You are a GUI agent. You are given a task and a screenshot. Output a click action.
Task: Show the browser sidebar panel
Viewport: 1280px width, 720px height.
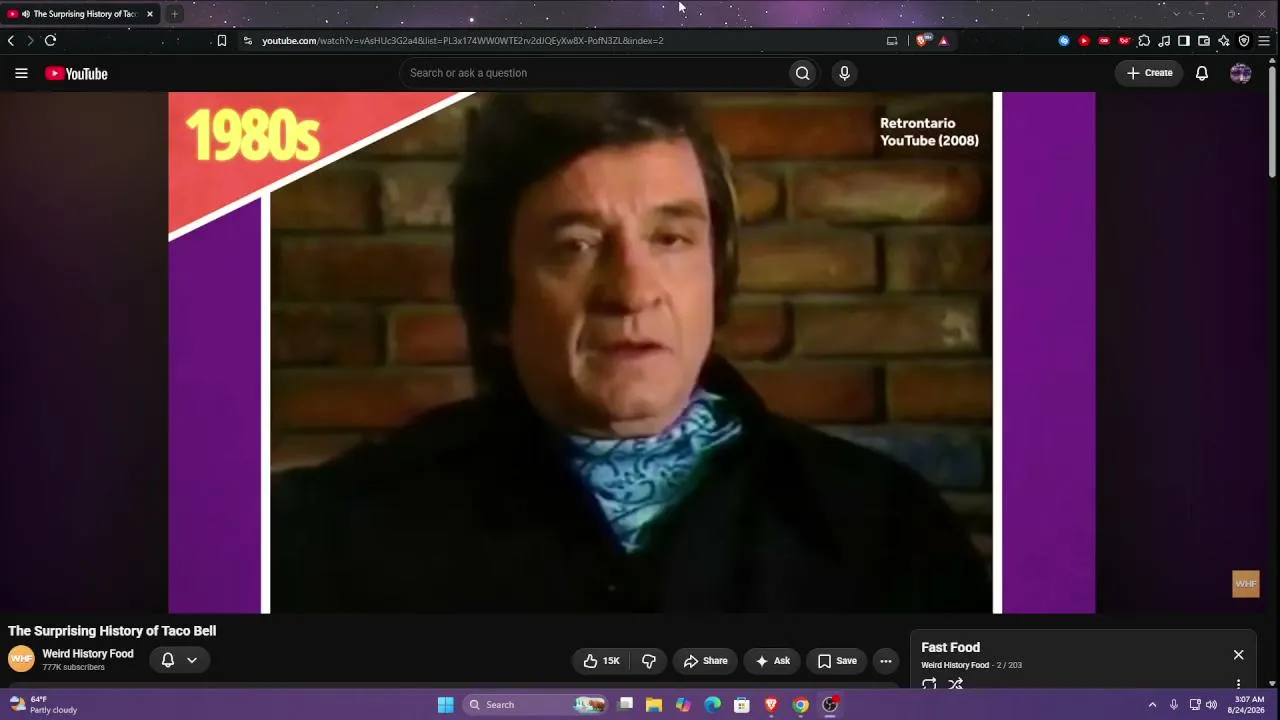(x=1184, y=41)
